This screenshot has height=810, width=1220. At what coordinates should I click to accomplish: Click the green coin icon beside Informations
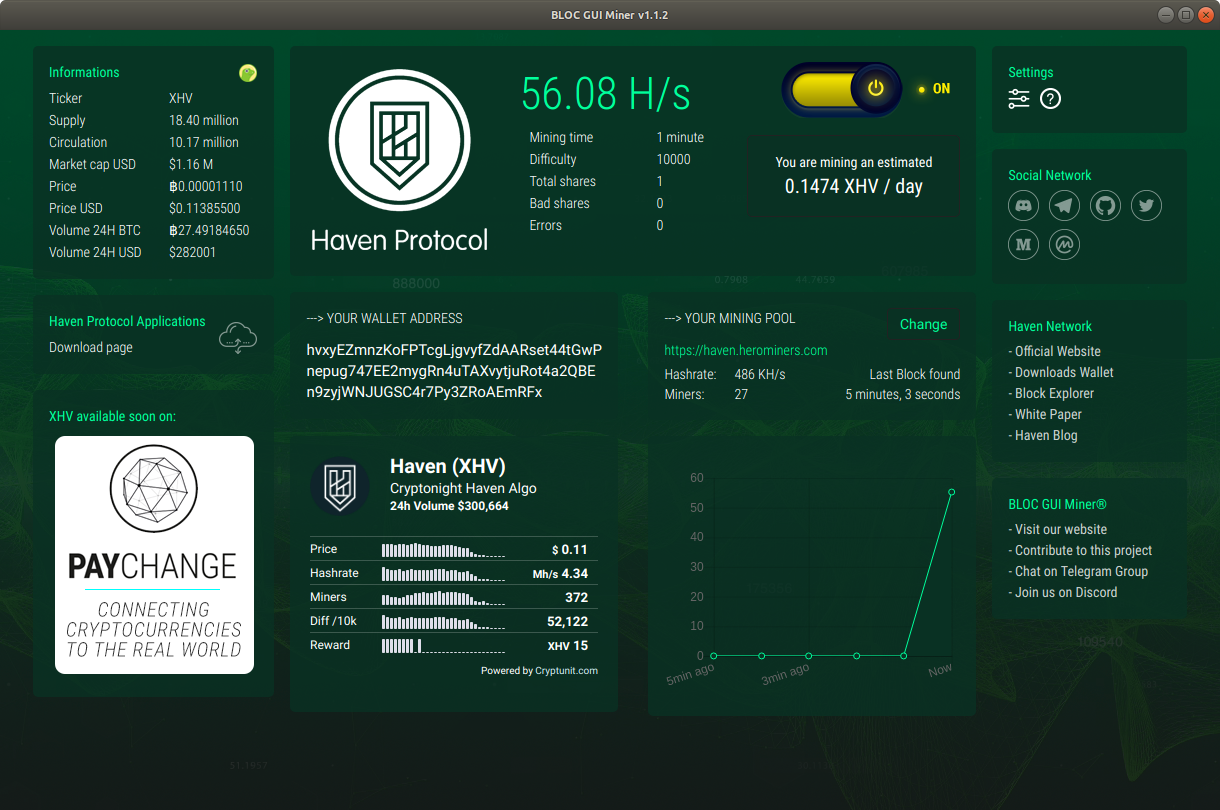(248, 72)
